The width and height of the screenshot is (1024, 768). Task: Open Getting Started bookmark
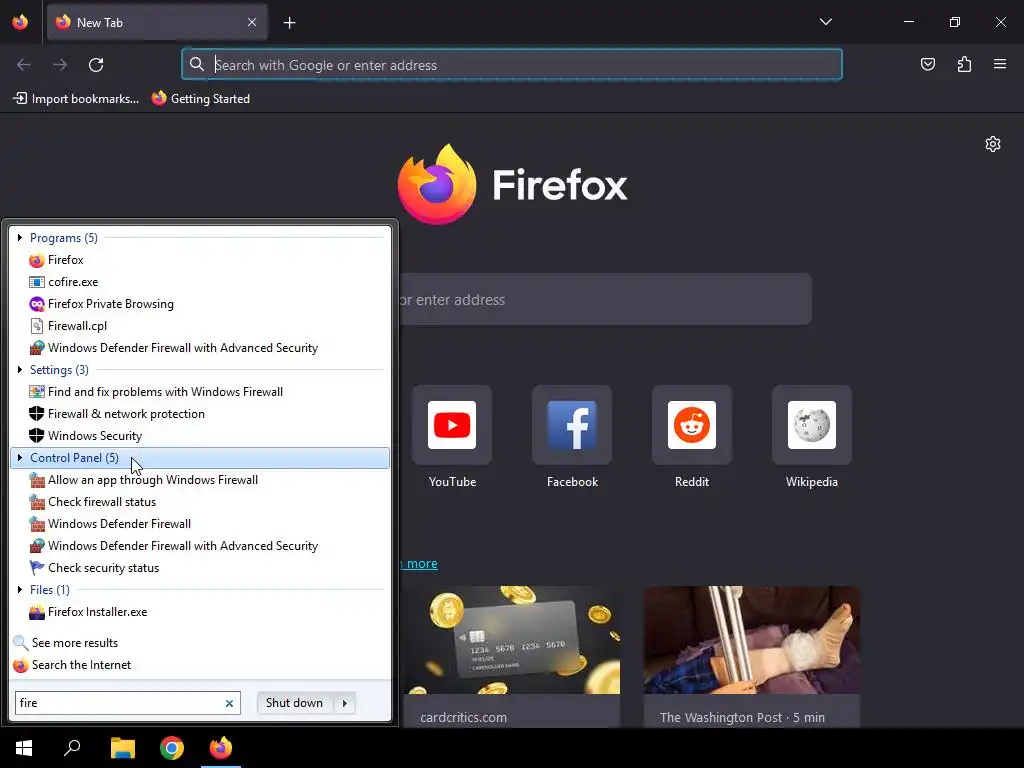[x=201, y=99]
